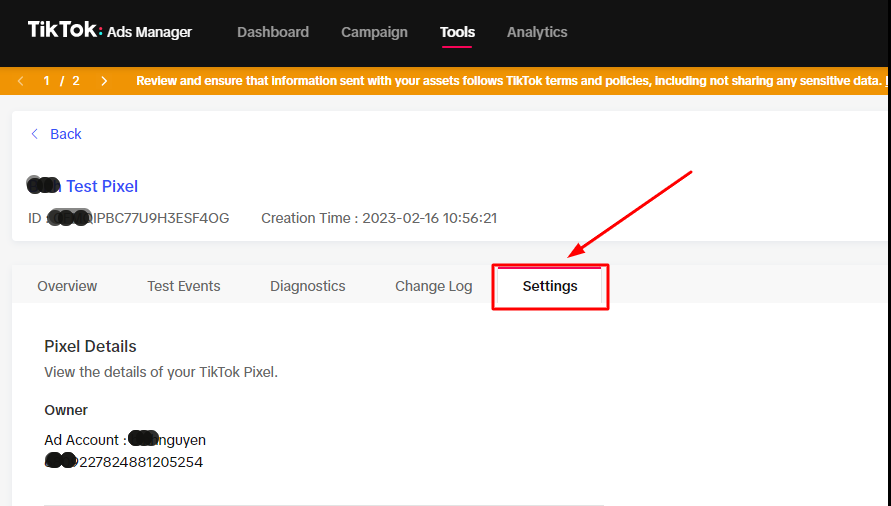This screenshot has height=506, width=891.
Task: View the Diagnostics tab
Action: 307,286
